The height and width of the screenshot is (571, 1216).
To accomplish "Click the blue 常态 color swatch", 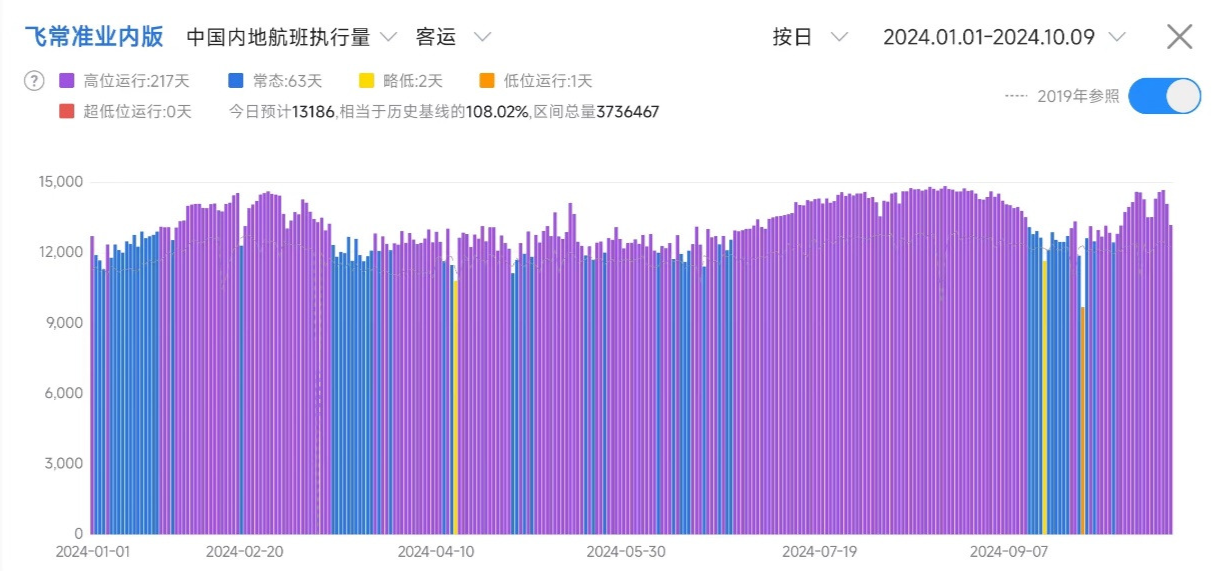I will (x=236, y=81).
